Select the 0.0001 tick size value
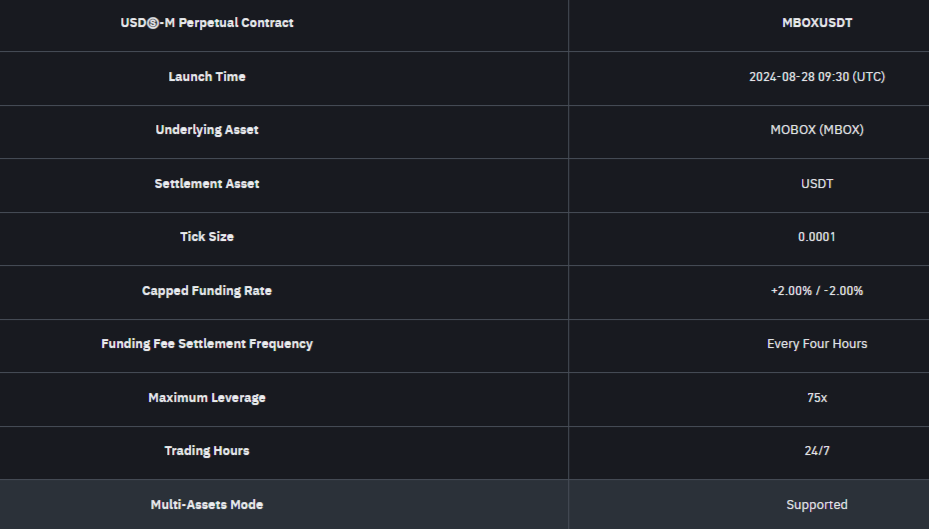This screenshot has width=929, height=529. point(817,237)
